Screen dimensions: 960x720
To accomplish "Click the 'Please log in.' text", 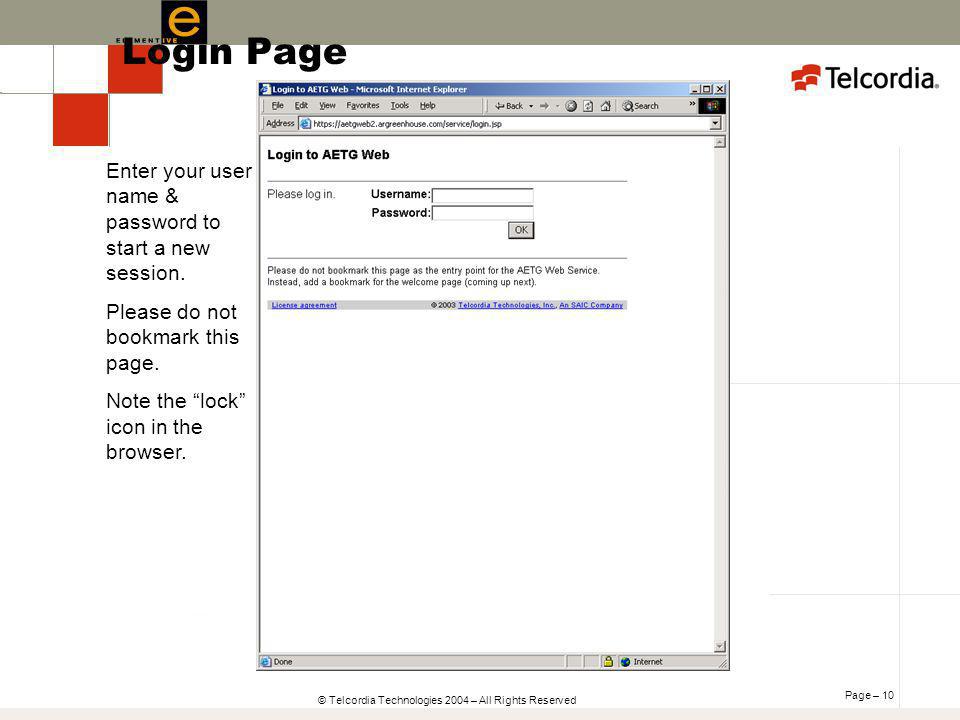I will [301, 194].
